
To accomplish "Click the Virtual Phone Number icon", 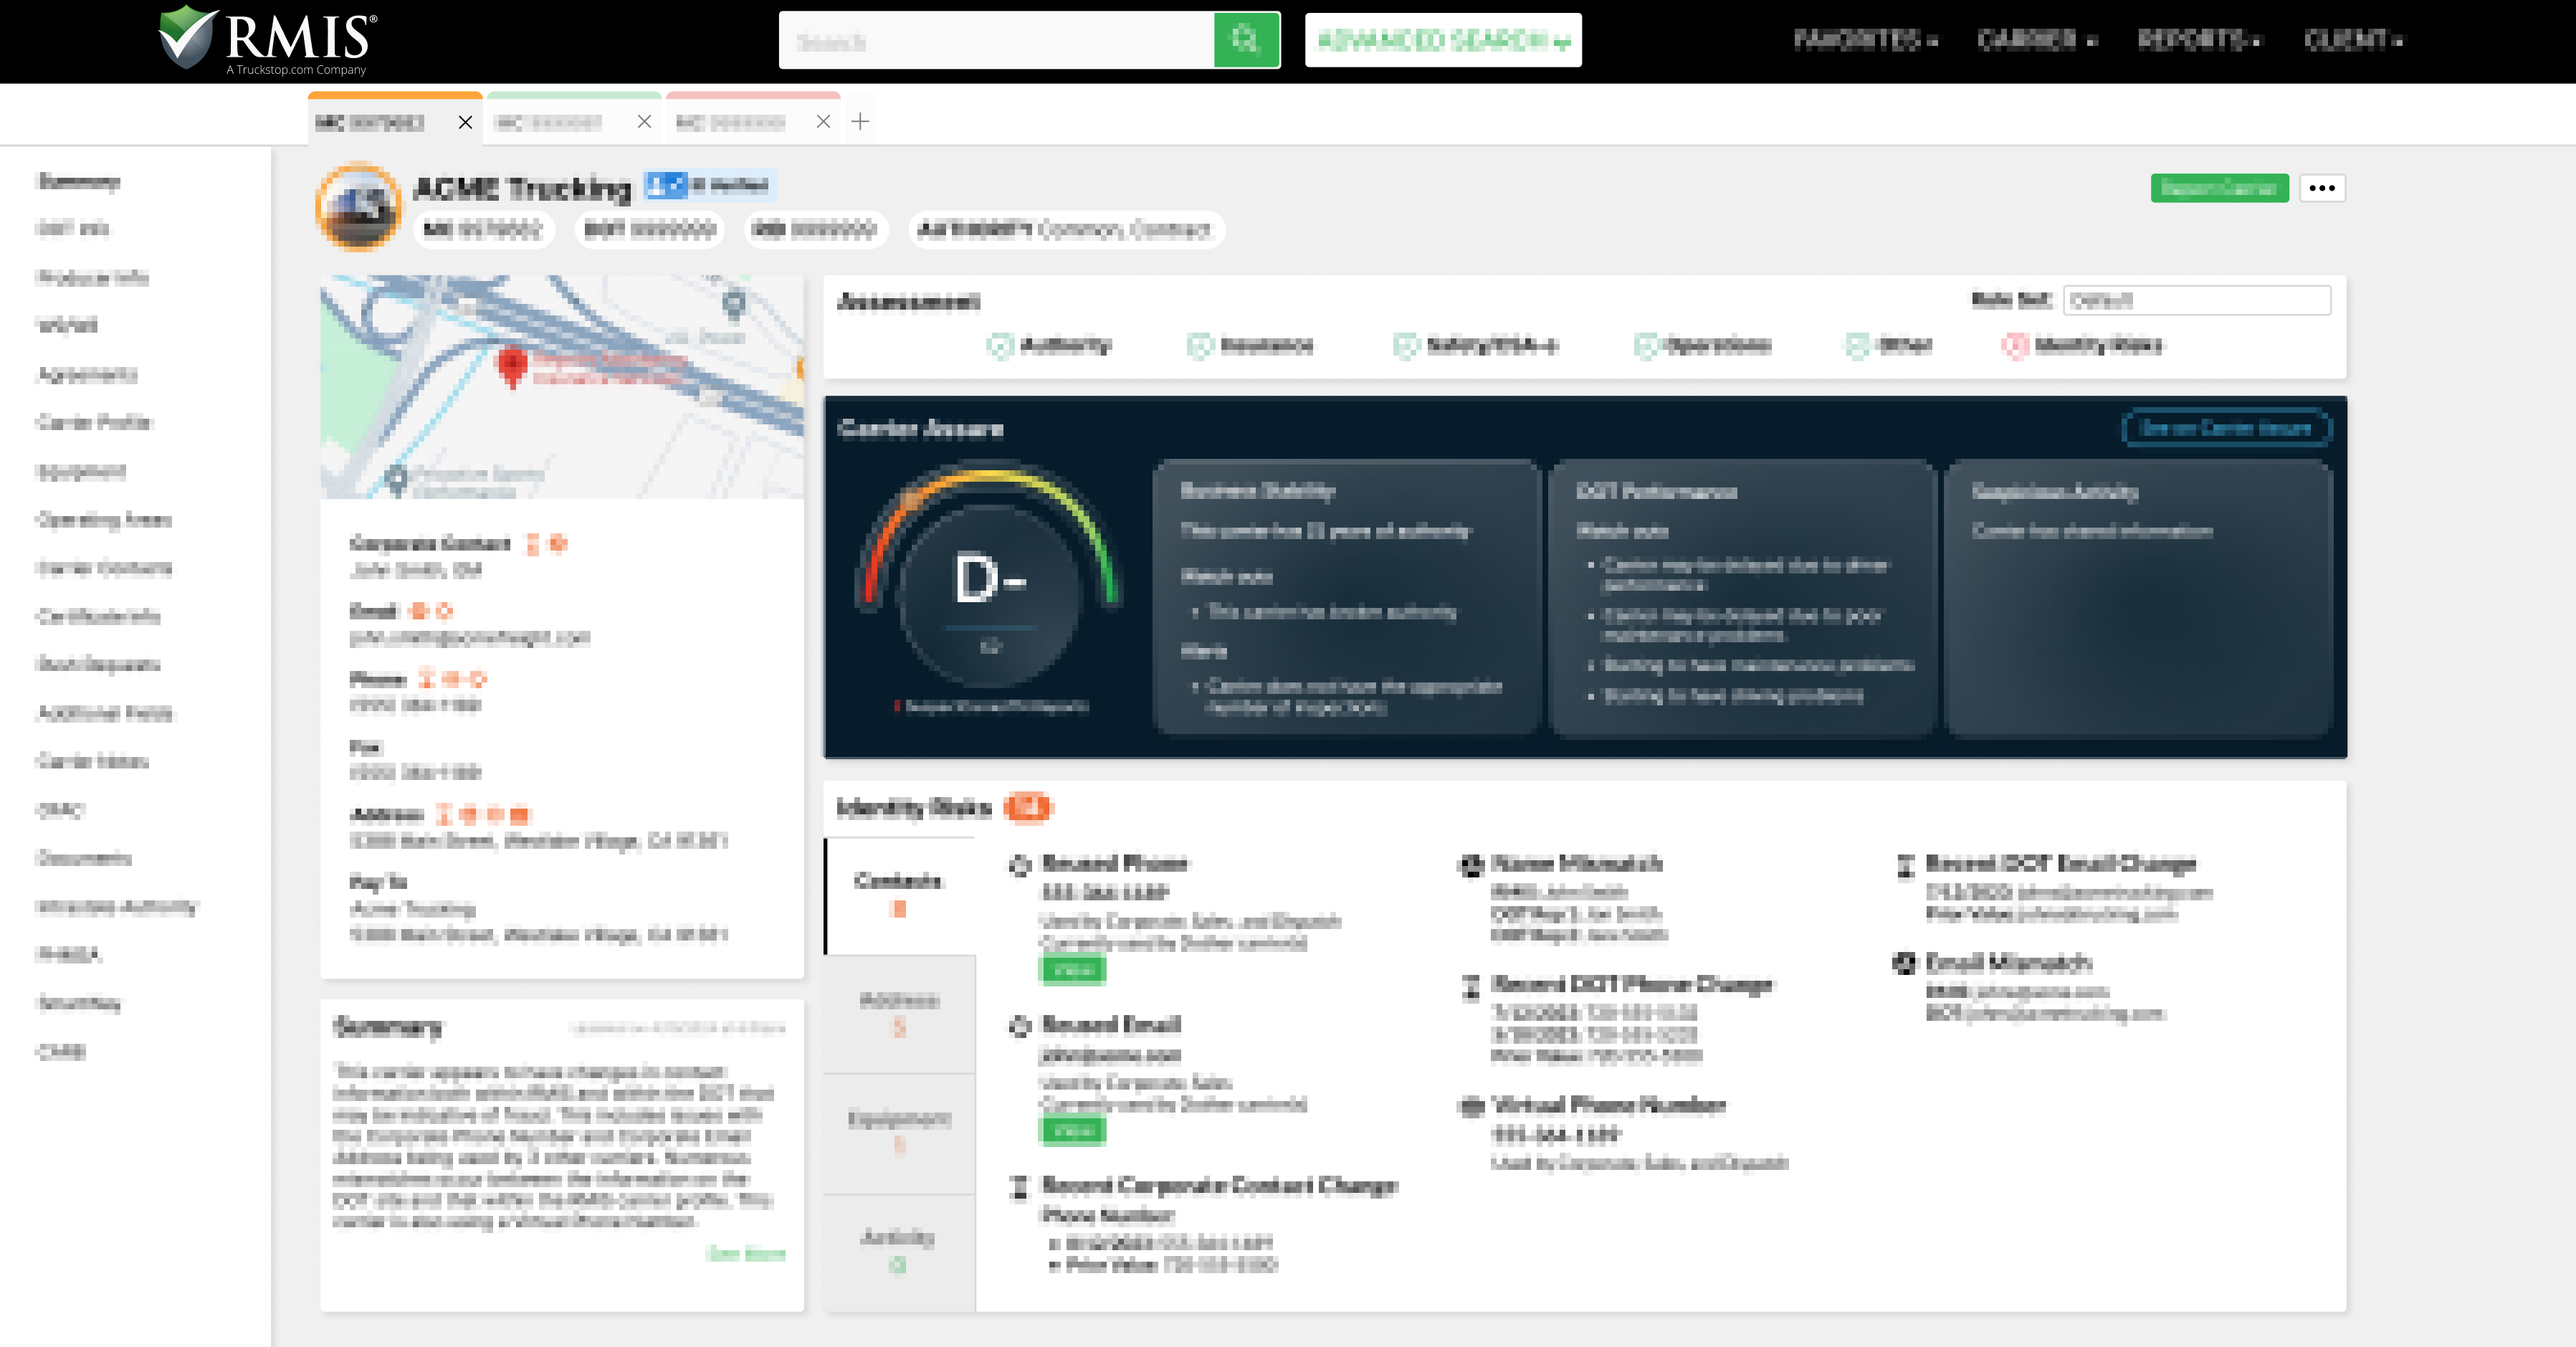I will click(x=1471, y=1106).
